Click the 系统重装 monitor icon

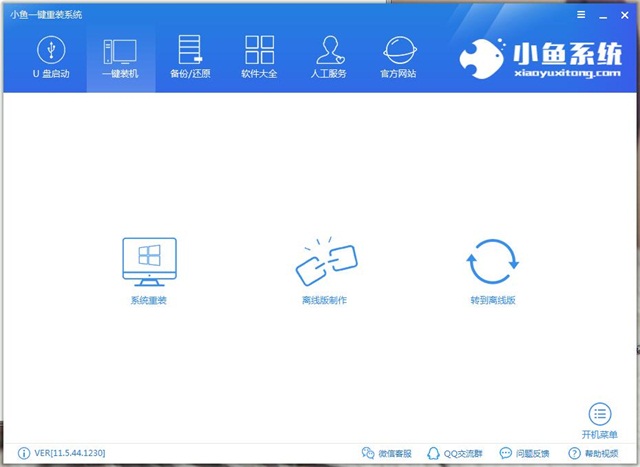(148, 262)
